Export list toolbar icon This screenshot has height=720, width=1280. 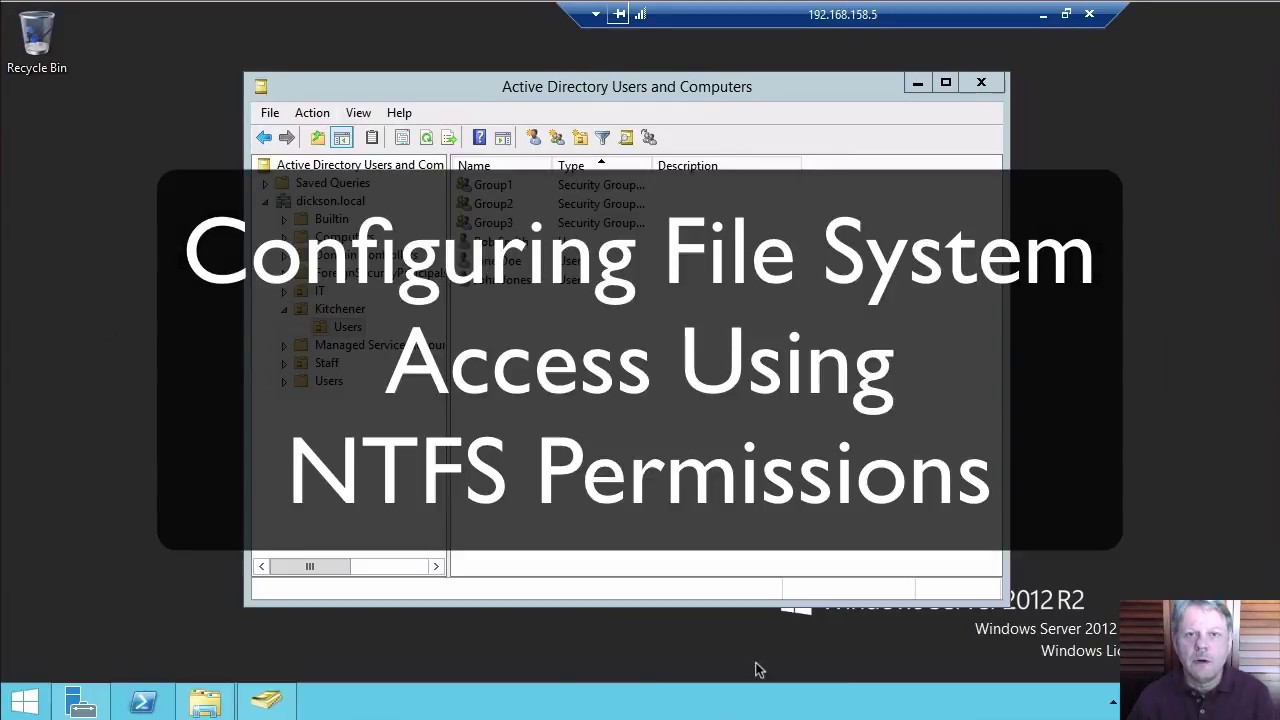(449, 138)
